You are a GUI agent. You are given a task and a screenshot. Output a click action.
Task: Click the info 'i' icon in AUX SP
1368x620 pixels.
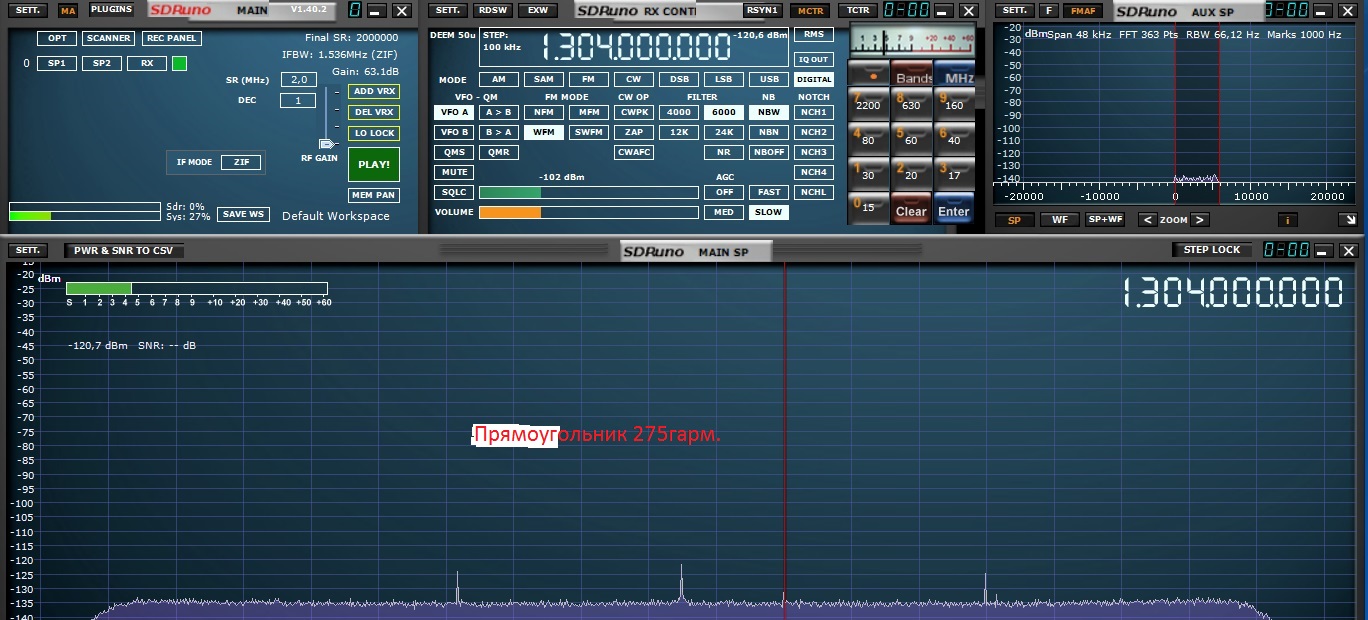tap(1289, 220)
